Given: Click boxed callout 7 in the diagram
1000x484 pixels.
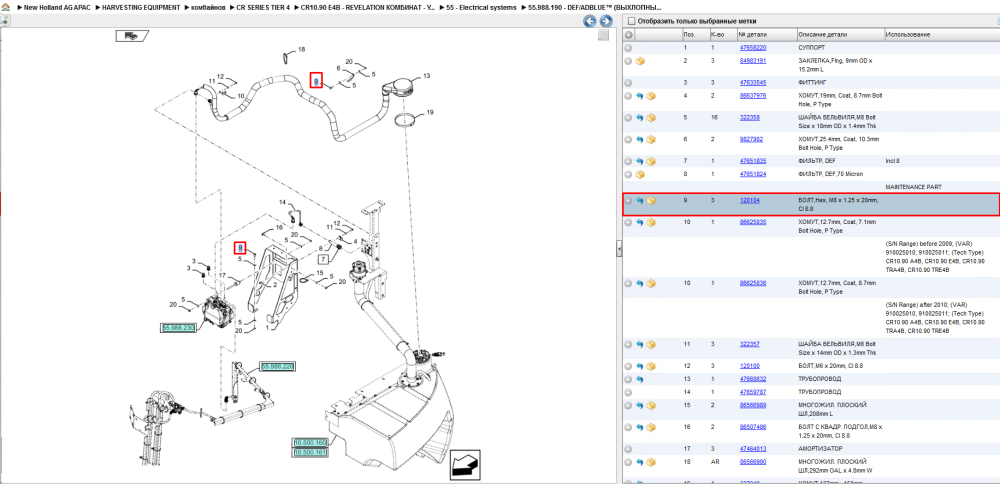Looking at the screenshot, I should [x=323, y=259].
